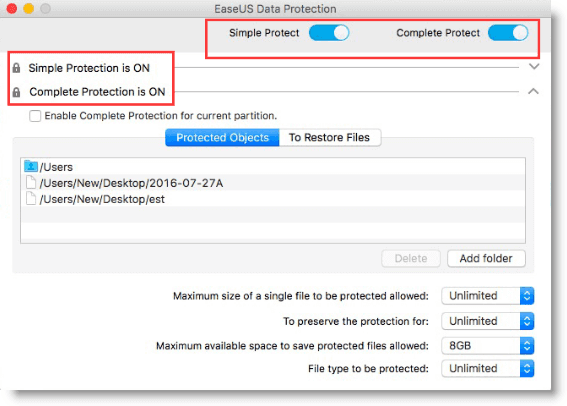Select the /Users folder icon
567x406 pixels.
(31, 166)
